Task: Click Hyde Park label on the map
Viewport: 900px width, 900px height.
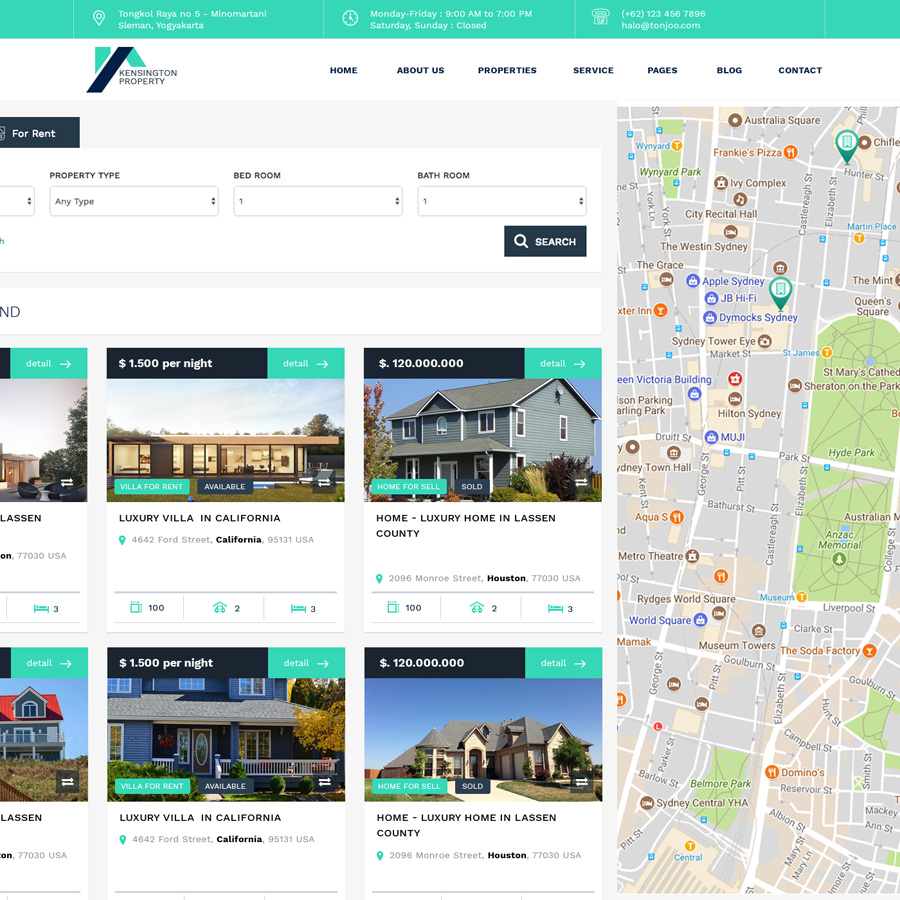Action: click(851, 452)
